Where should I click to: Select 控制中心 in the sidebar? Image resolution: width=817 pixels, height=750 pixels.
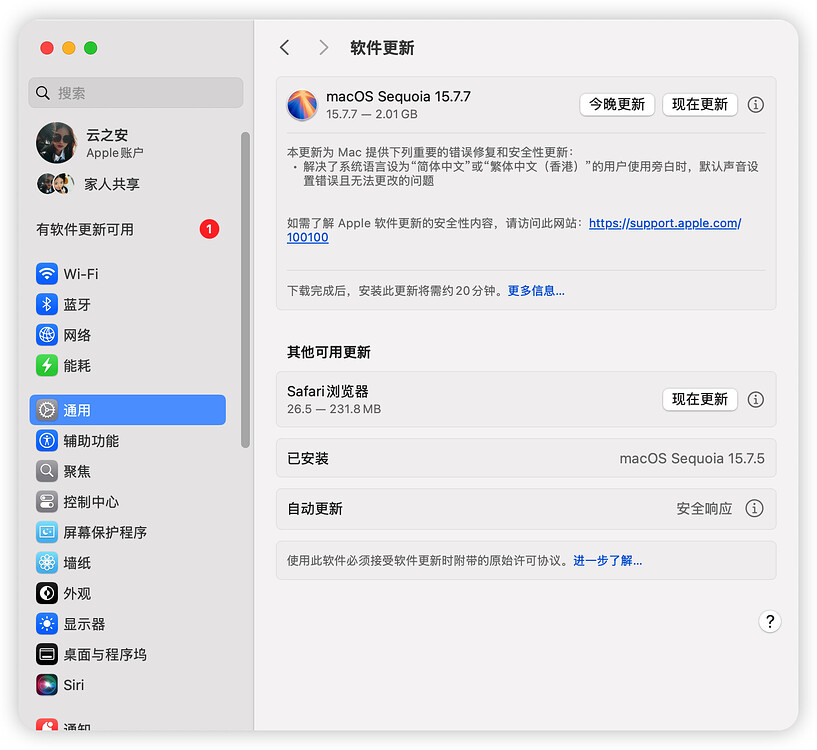coord(128,501)
